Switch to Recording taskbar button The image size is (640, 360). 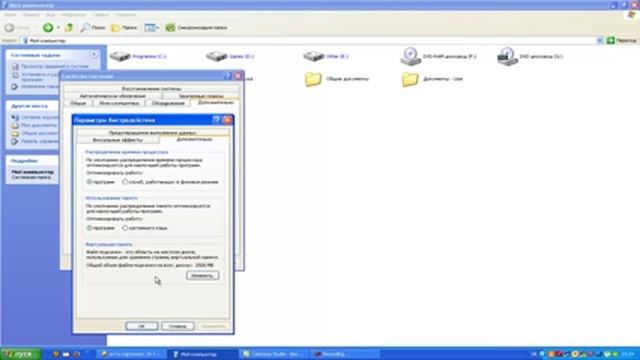345,354
